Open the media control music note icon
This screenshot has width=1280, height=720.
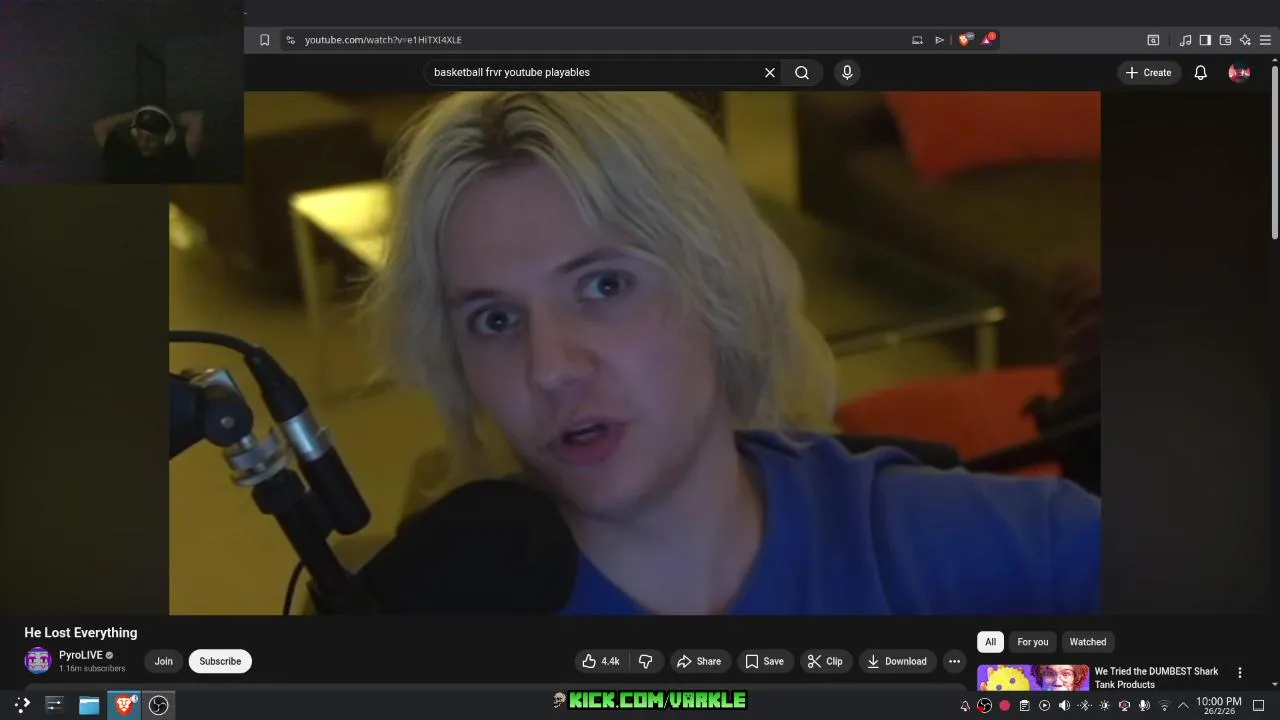(1185, 40)
